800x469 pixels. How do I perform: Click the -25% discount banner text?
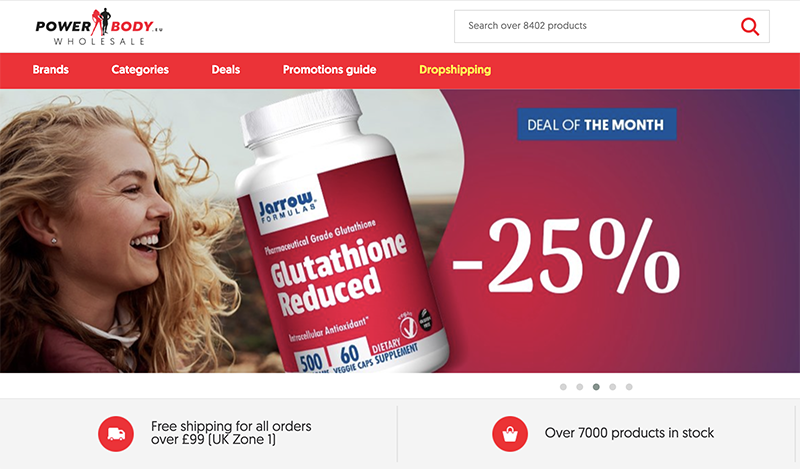pyautogui.click(x=566, y=256)
